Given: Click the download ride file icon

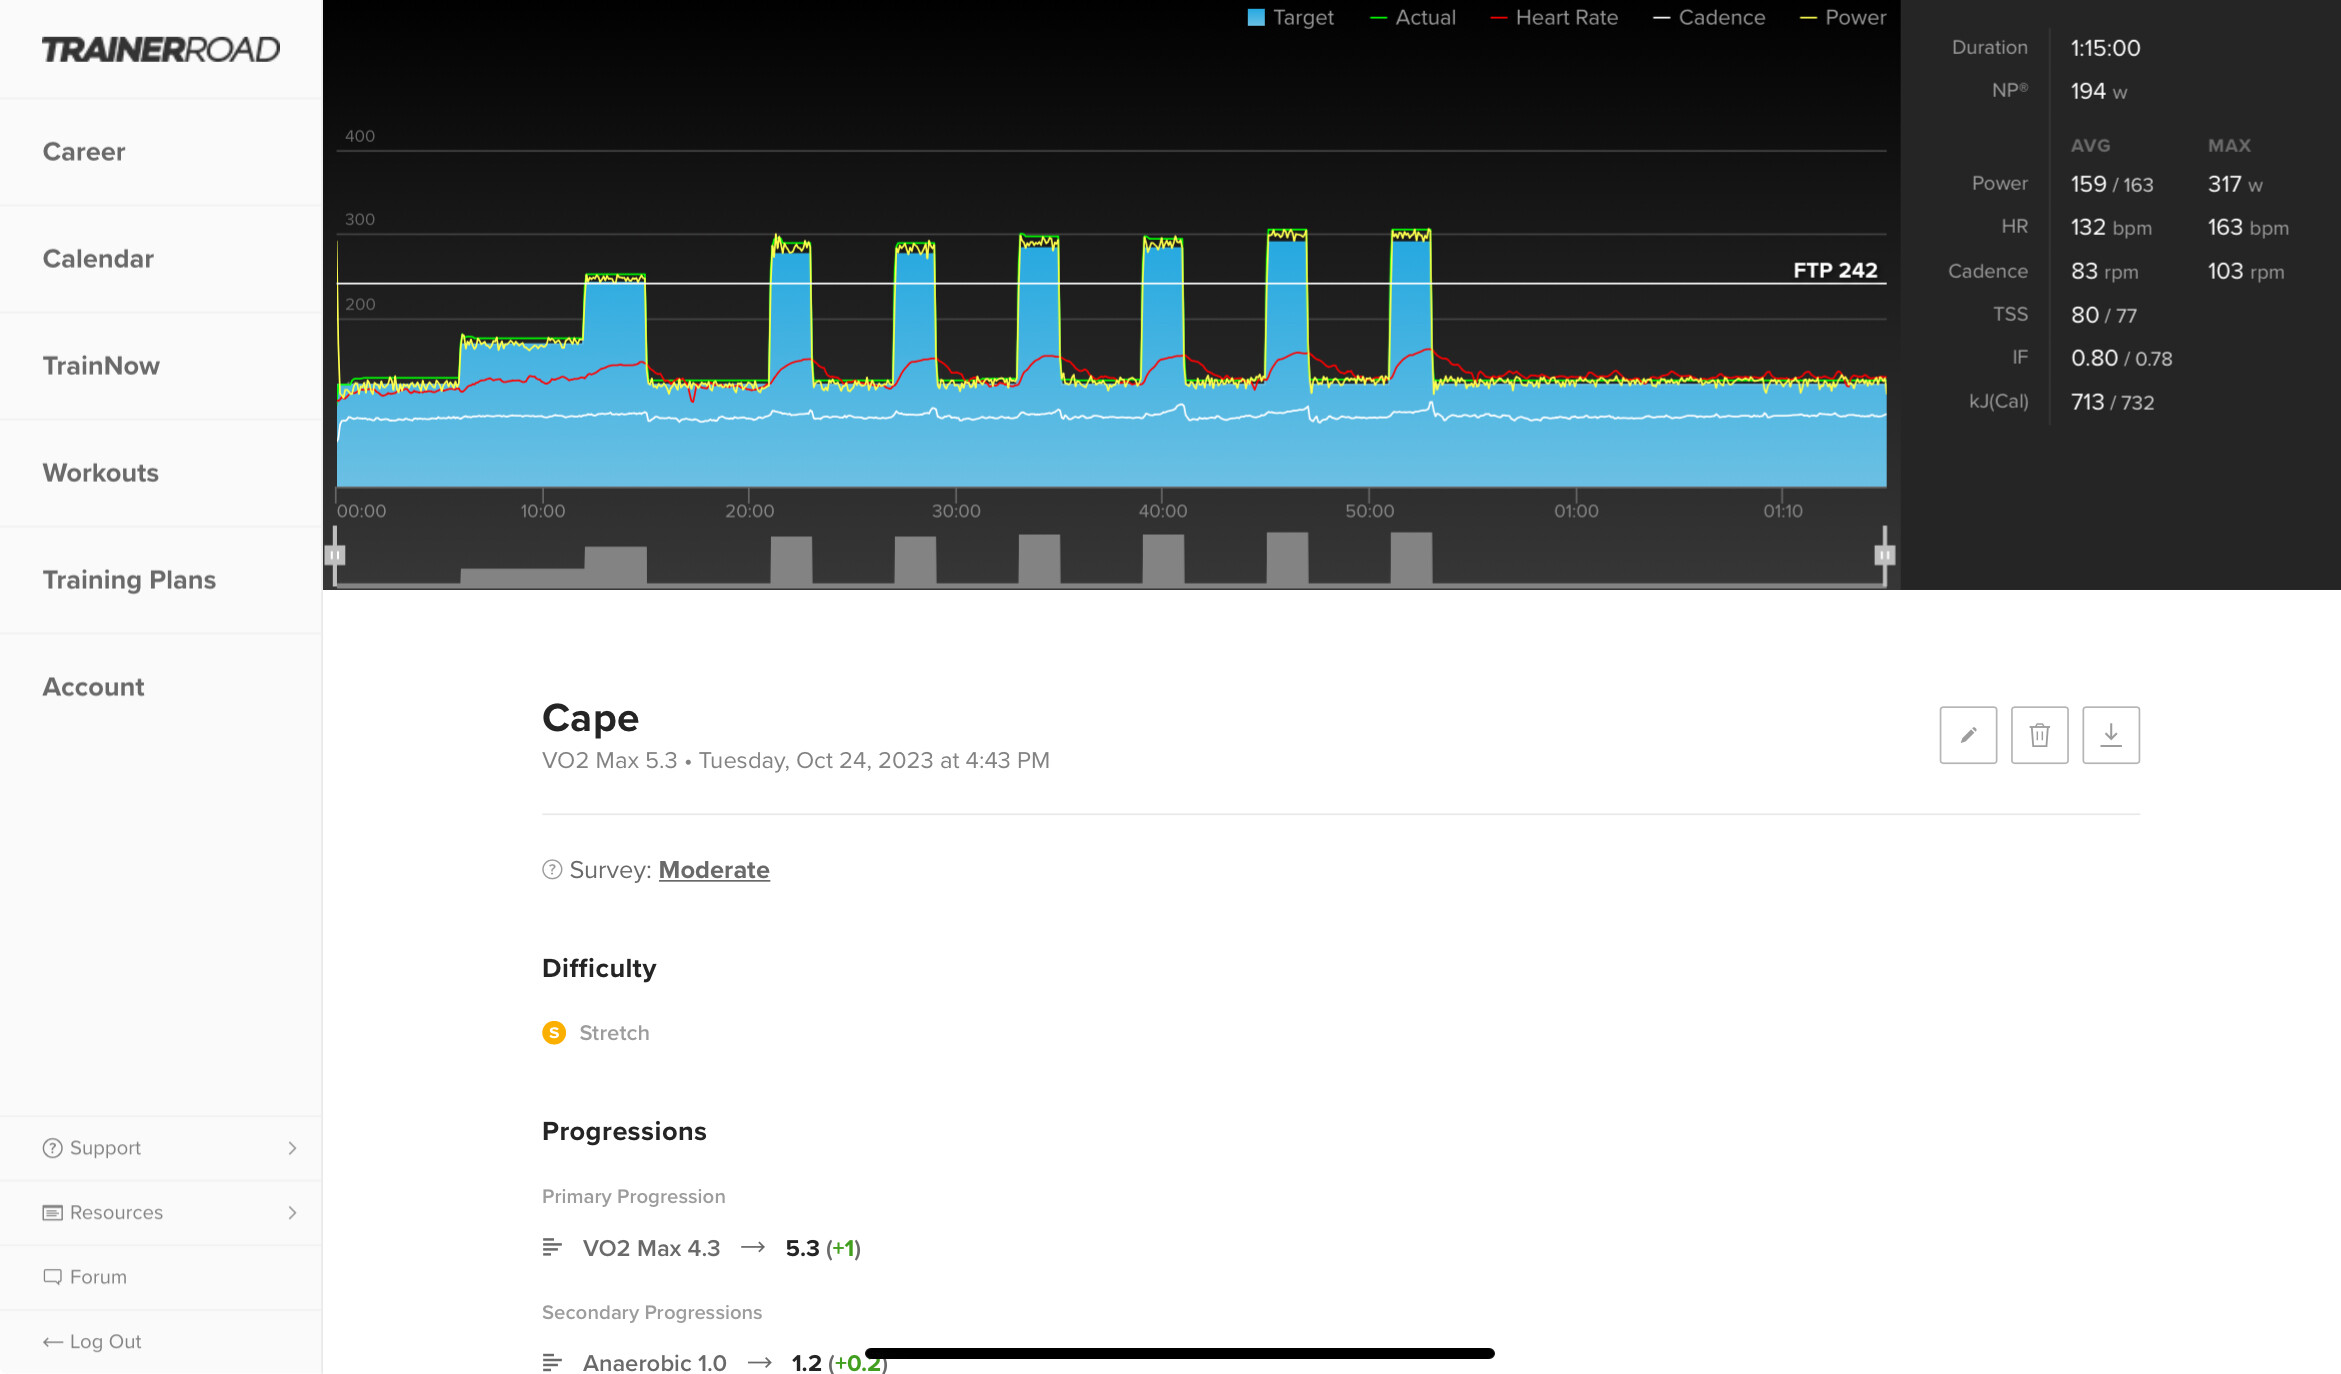Looking at the screenshot, I should [x=2110, y=735].
